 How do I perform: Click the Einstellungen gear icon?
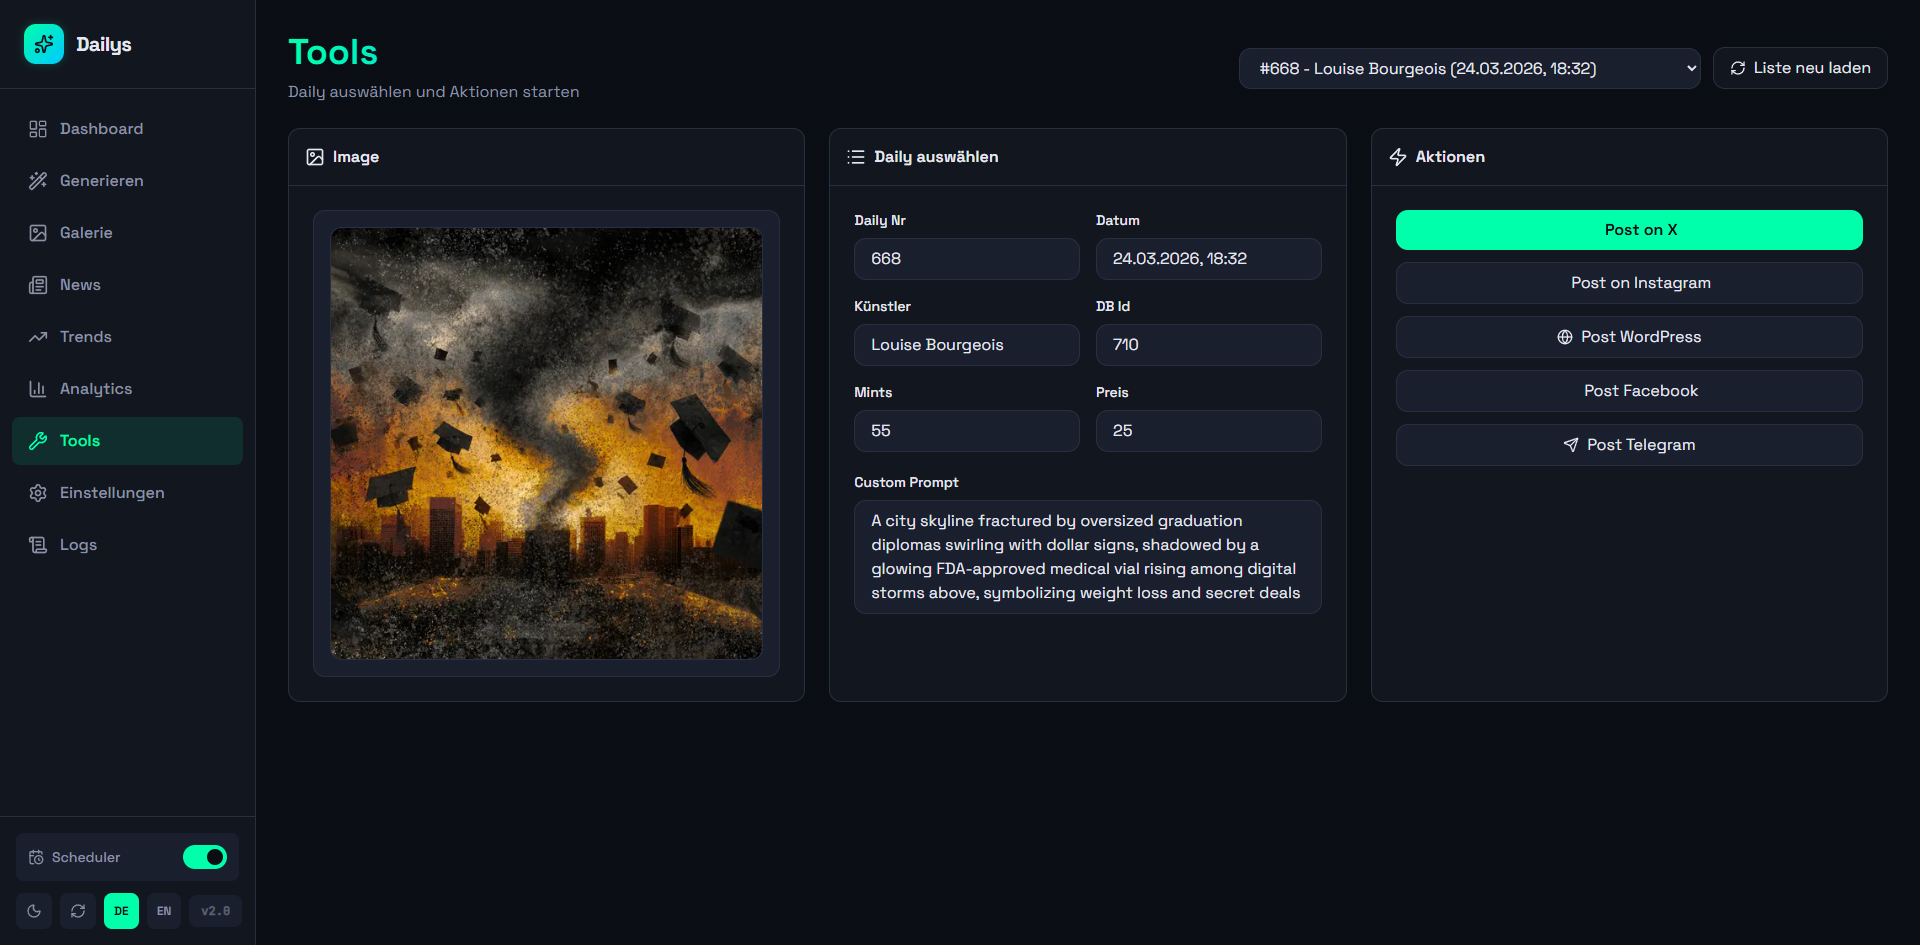(38, 493)
